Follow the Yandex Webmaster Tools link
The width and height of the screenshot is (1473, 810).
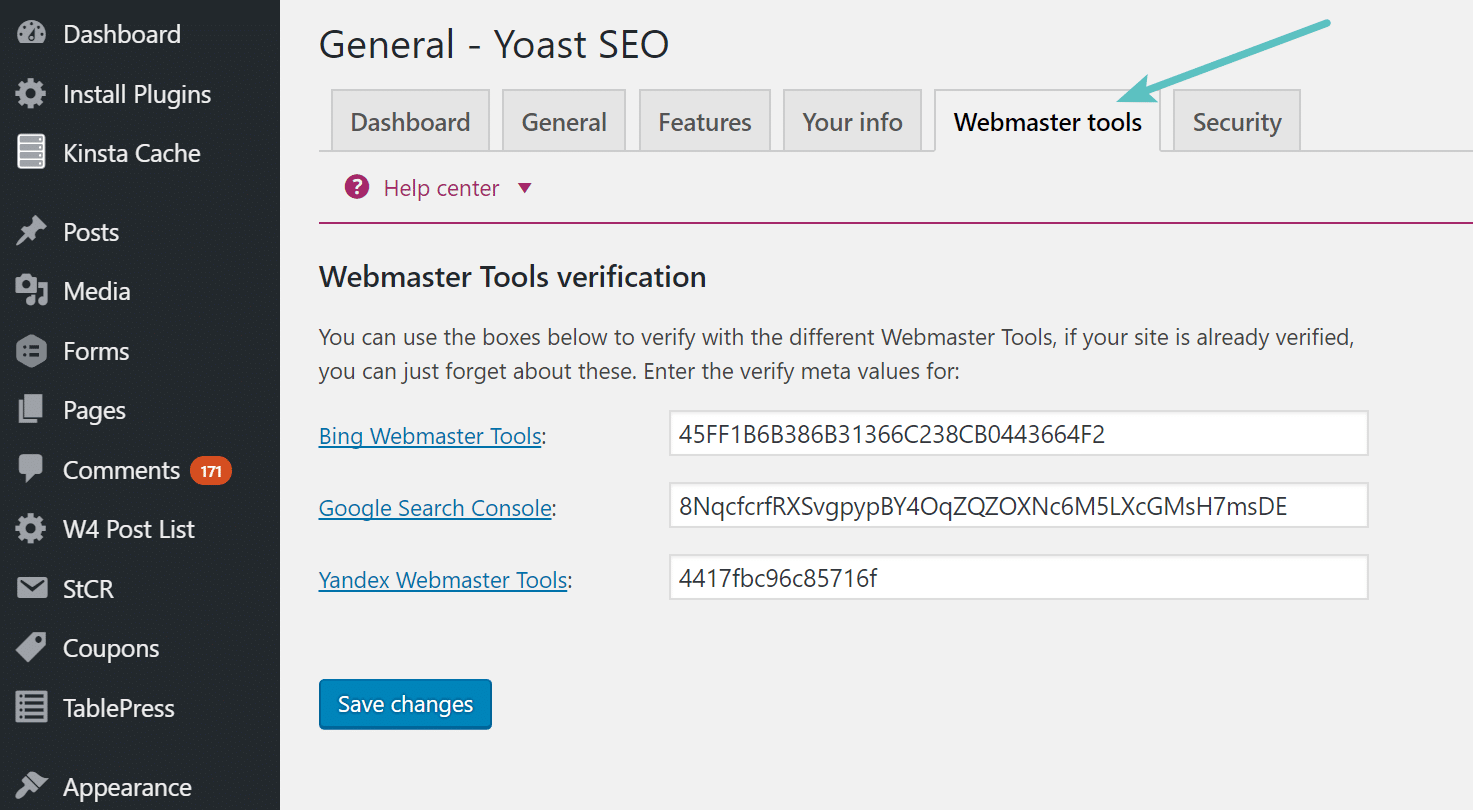pos(443,580)
